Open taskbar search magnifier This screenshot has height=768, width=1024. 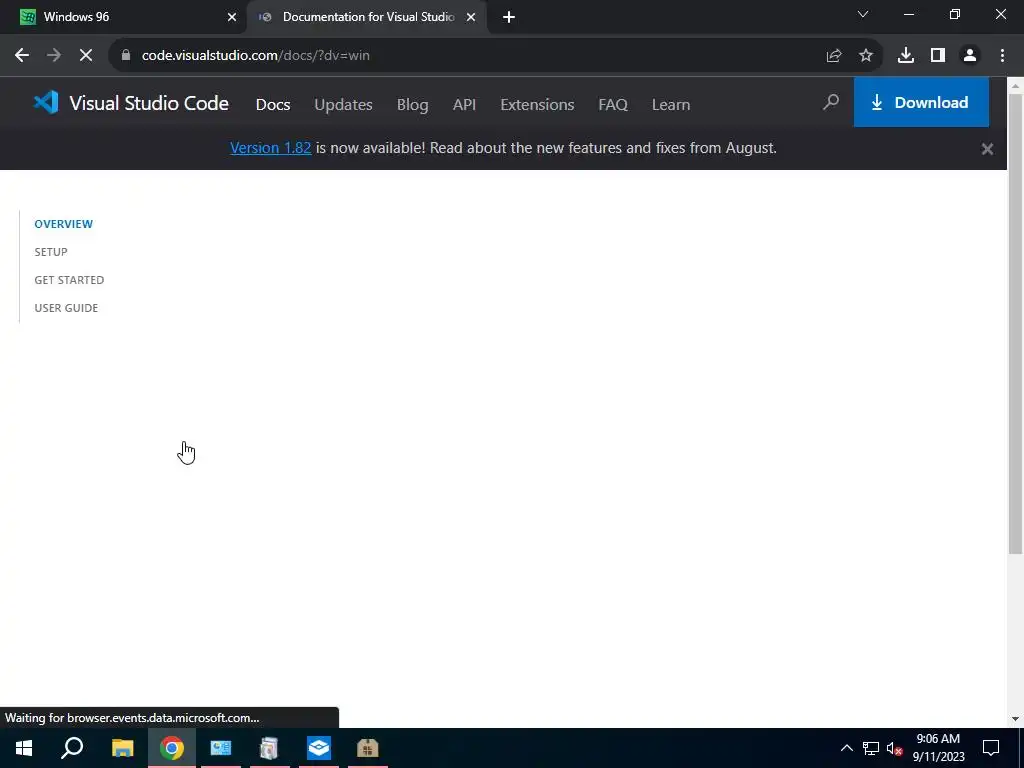72,748
